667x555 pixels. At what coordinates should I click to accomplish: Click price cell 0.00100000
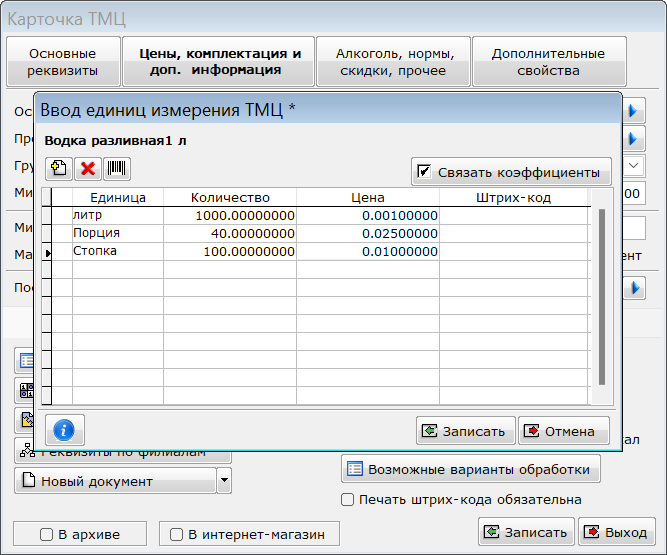368,216
